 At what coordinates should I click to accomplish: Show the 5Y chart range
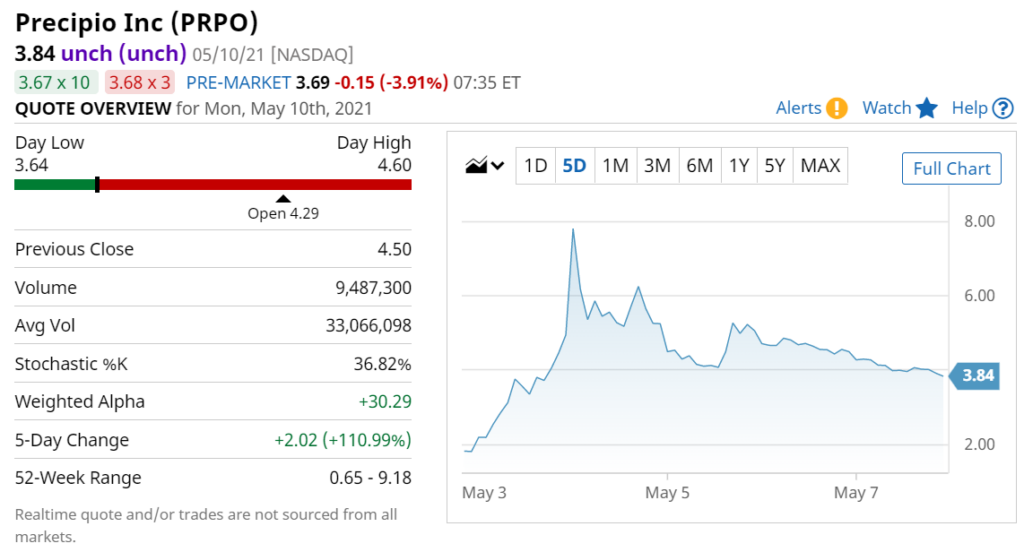tap(775, 166)
